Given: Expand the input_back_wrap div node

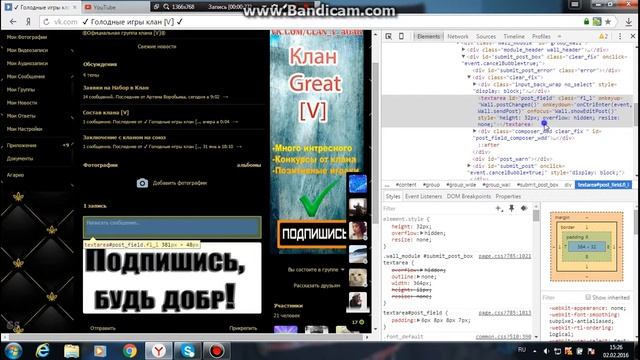Looking at the screenshot, I should coord(474,84).
